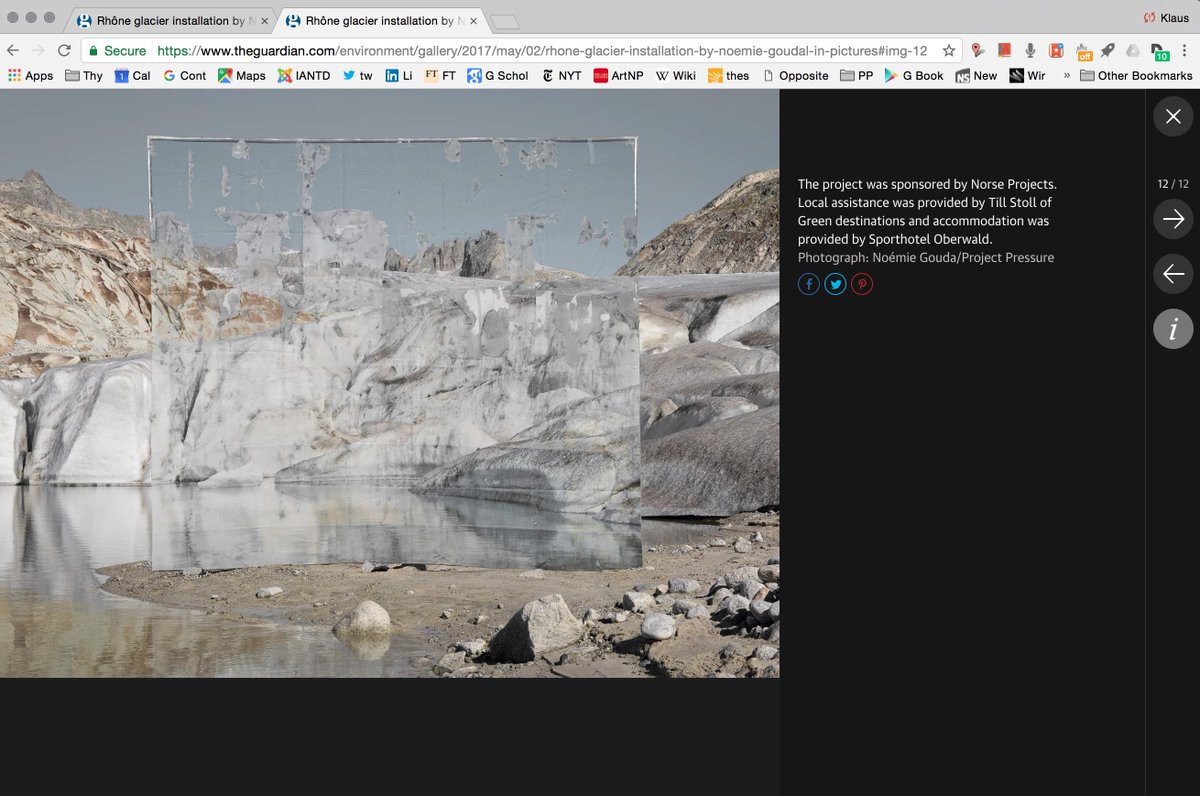The height and width of the screenshot is (796, 1200).
Task: Open the Cal bookmark
Action: click(x=132, y=75)
